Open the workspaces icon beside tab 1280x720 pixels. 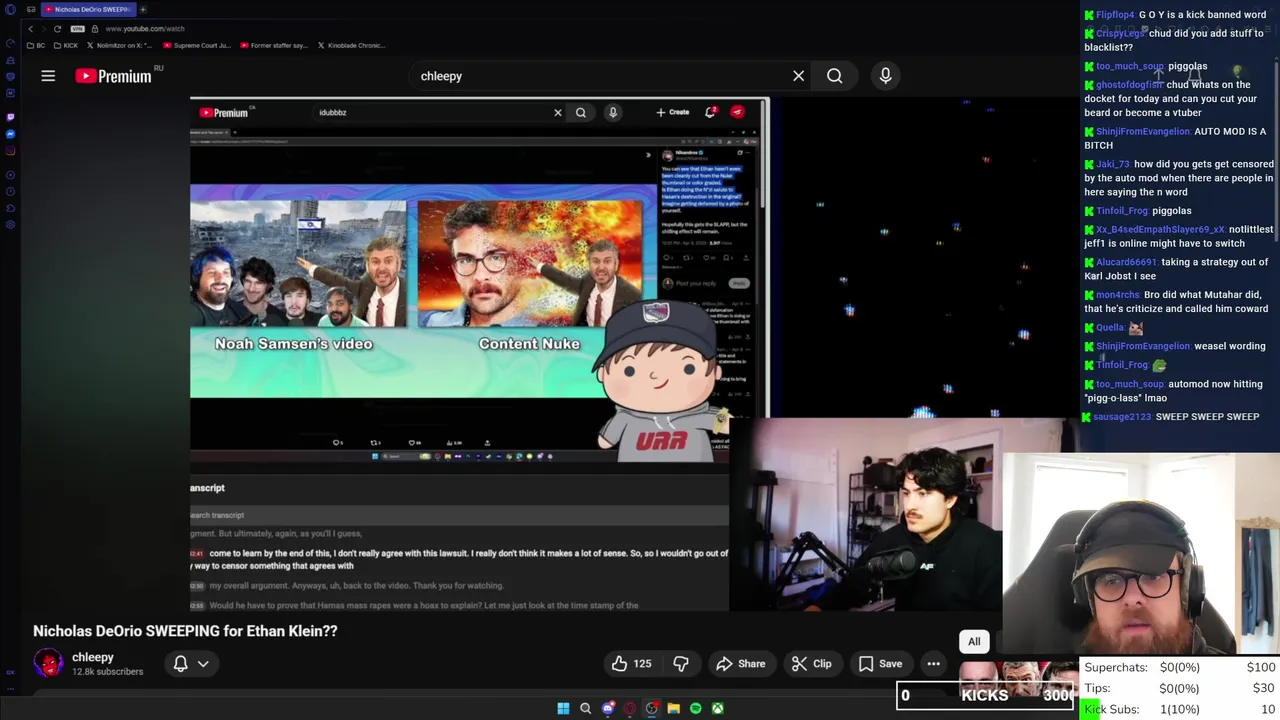pyautogui.click(x=31, y=9)
